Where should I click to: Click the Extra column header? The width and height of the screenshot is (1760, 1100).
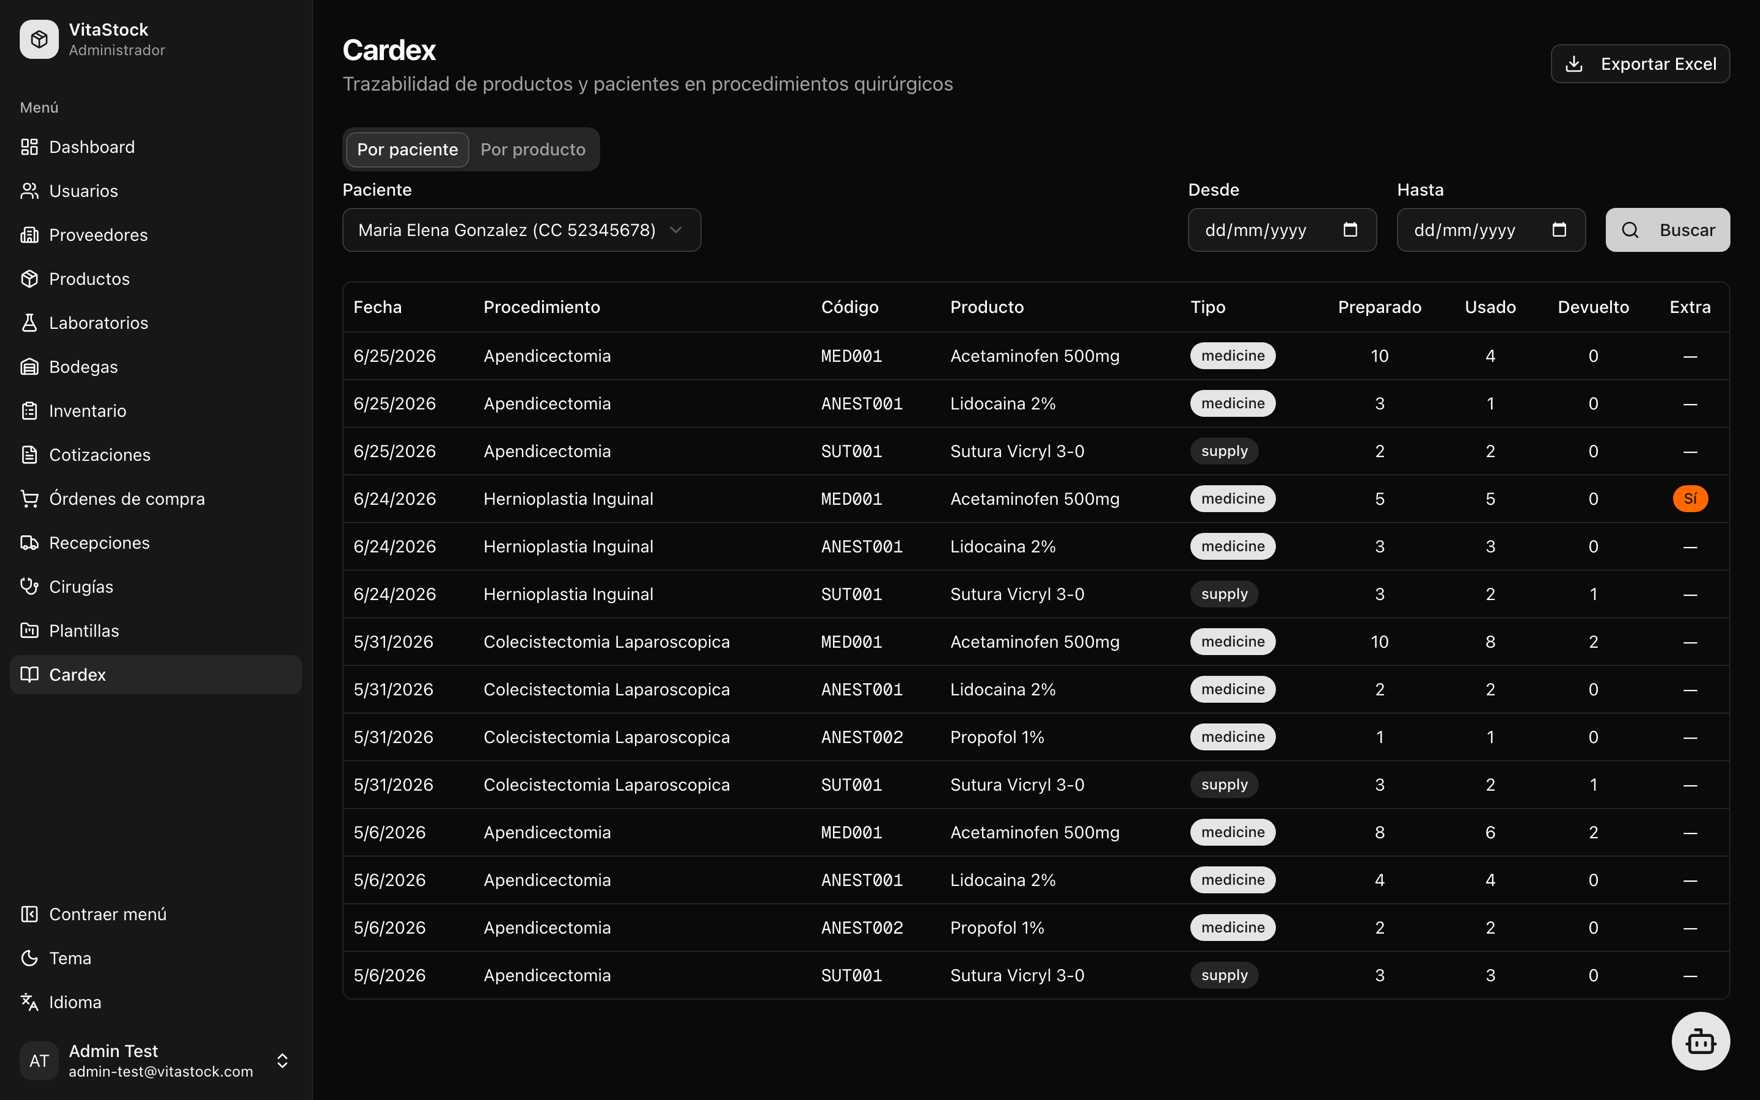(1690, 307)
